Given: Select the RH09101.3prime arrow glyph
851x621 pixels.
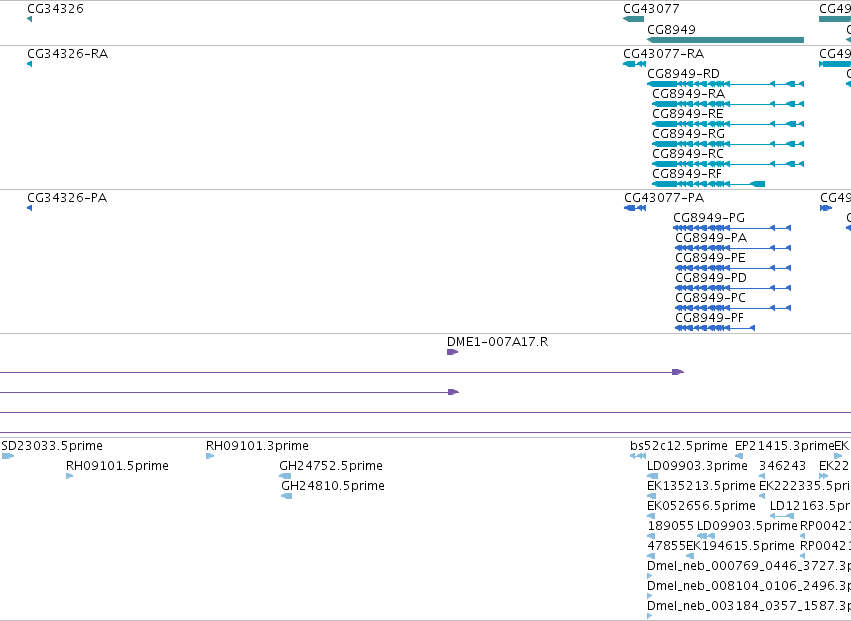Looking at the screenshot, I should [210, 457].
